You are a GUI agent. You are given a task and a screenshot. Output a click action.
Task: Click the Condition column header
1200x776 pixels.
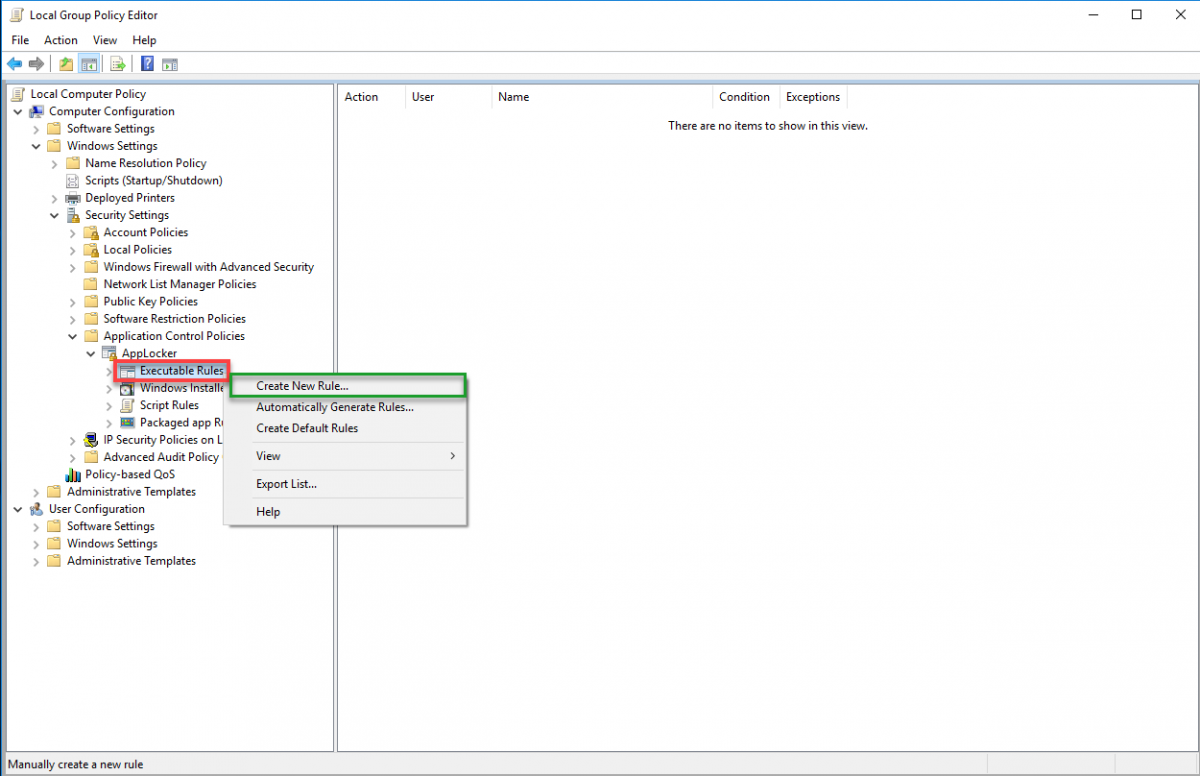pyautogui.click(x=744, y=97)
